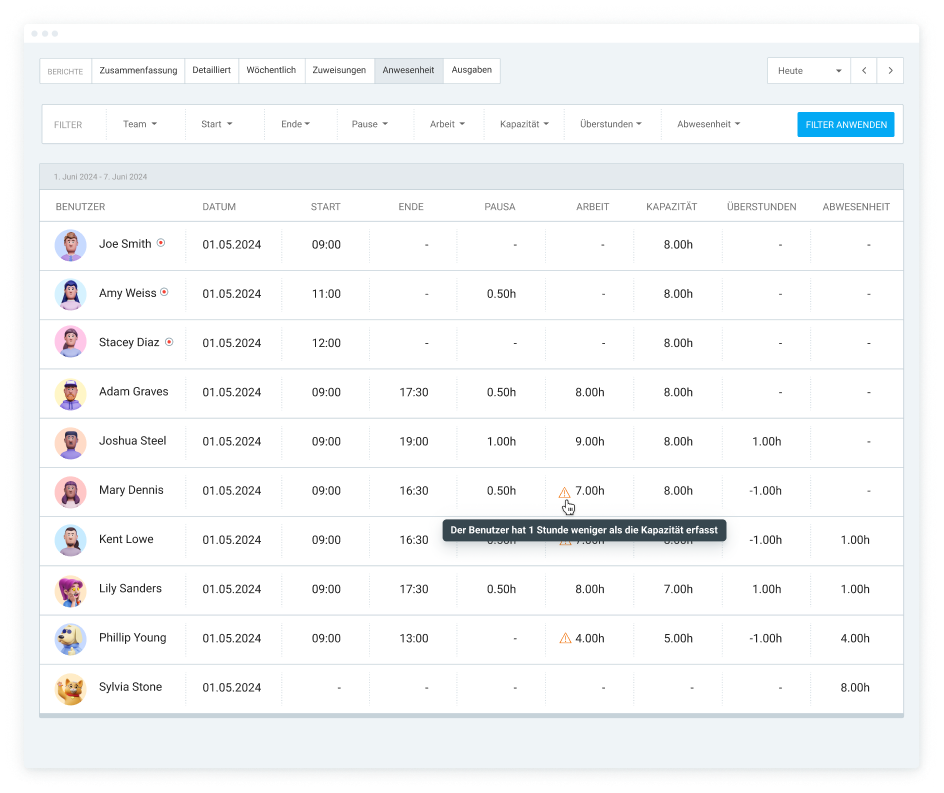
Task: Switch to the Ausgaben tab
Action: coord(471,71)
